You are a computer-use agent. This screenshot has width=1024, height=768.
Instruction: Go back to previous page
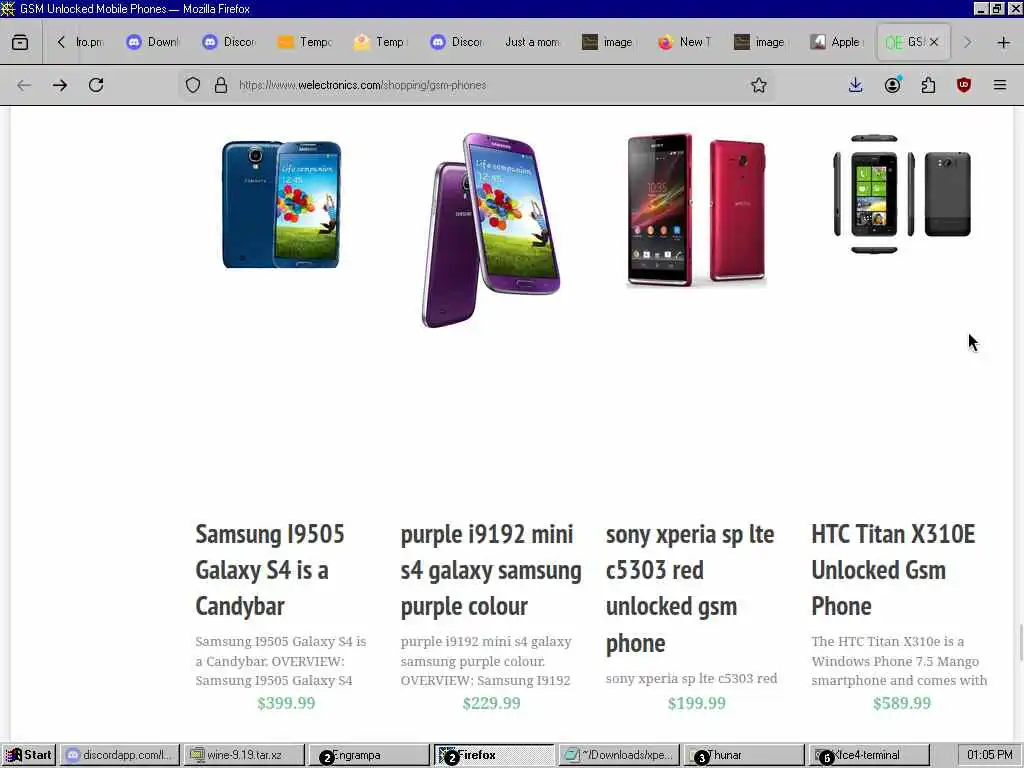[24, 85]
